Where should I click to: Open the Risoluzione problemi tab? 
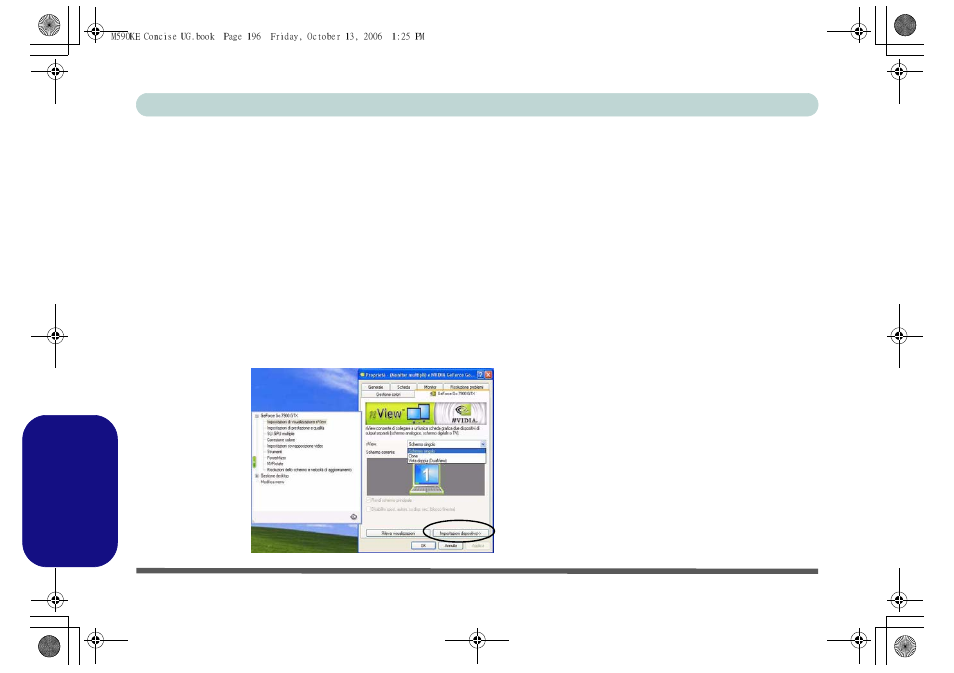(x=466, y=386)
